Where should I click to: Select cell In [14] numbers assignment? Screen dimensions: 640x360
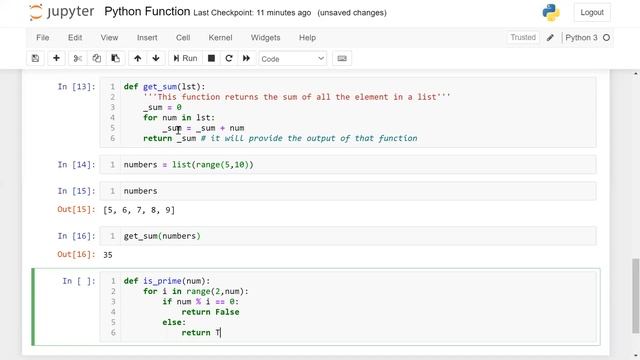point(348,164)
